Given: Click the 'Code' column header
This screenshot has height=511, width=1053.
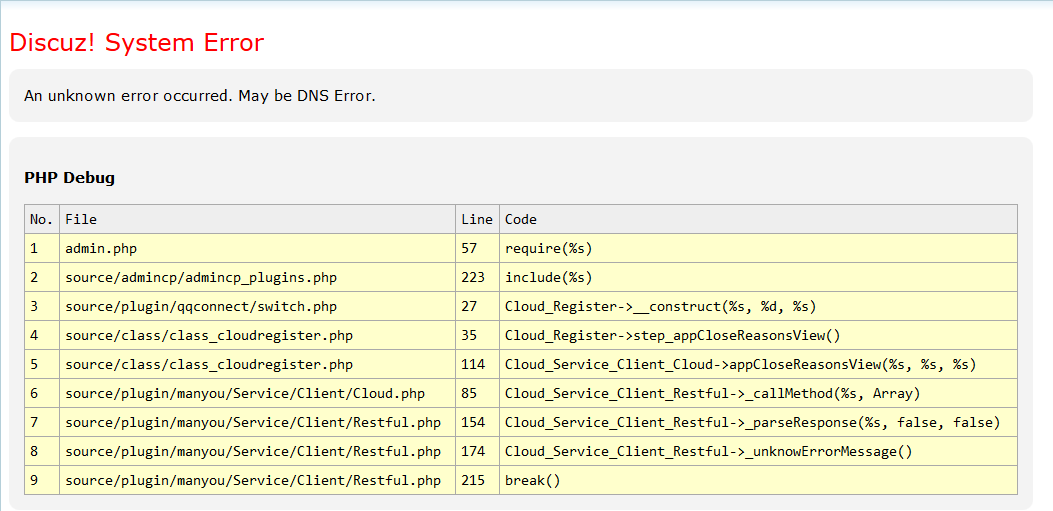Looking at the screenshot, I should point(758,220).
